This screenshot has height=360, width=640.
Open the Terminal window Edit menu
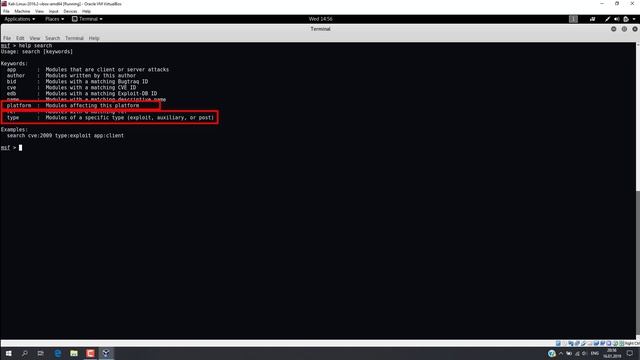pos(20,38)
